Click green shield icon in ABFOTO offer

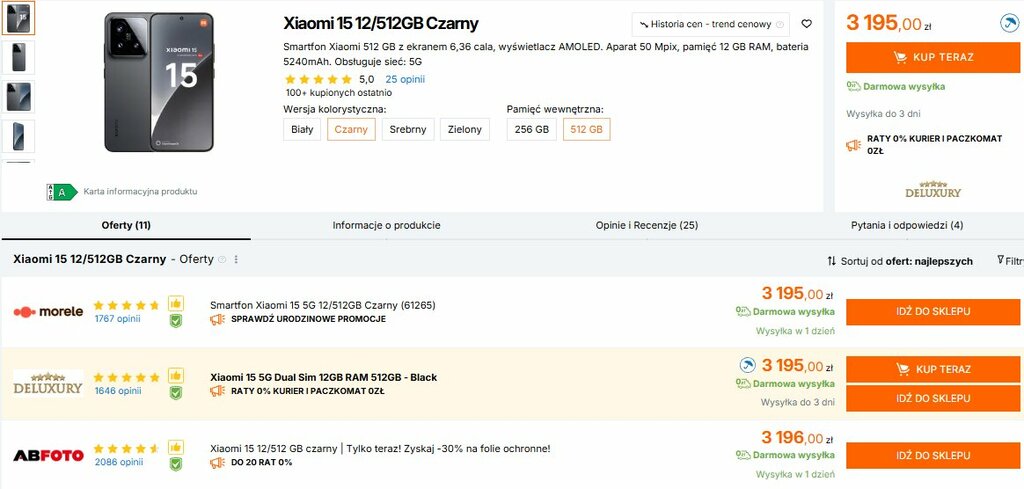coord(176,465)
